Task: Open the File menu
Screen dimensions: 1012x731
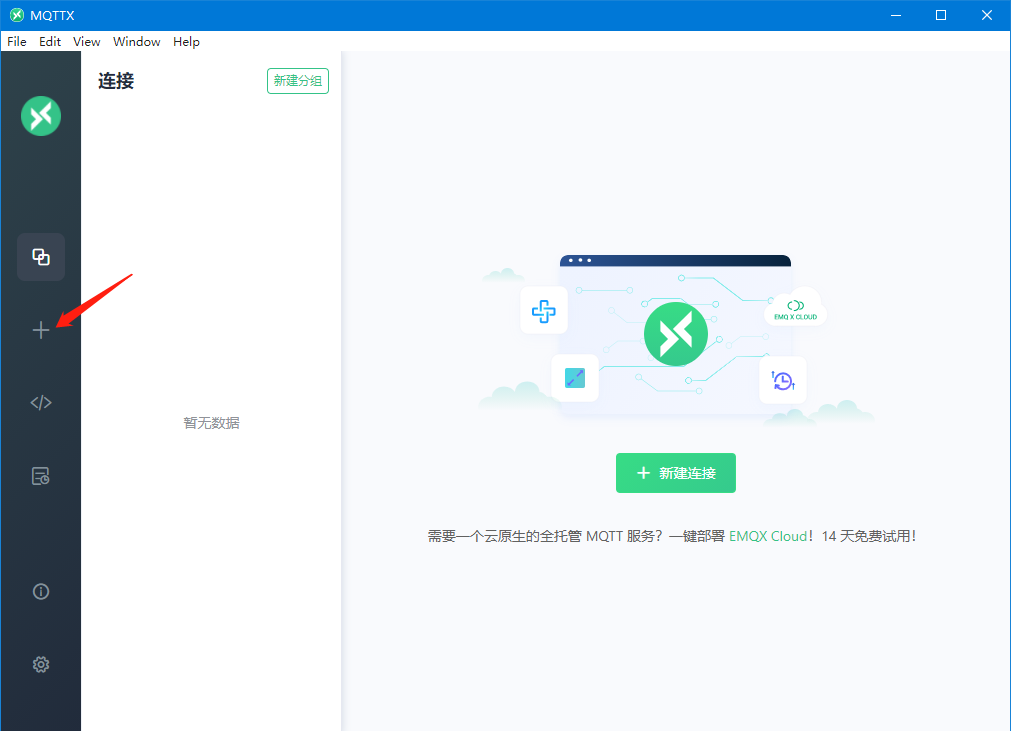Action: pyautogui.click(x=17, y=42)
